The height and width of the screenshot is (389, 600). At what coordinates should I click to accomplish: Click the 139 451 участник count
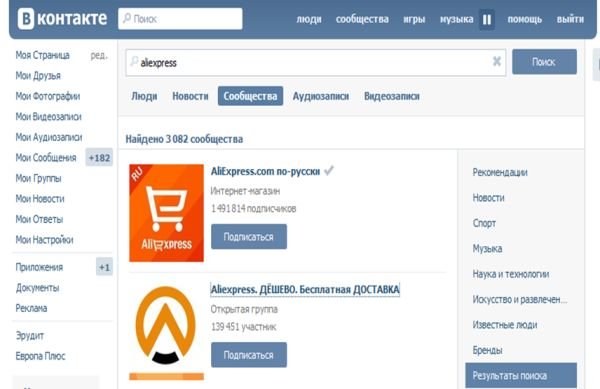click(243, 327)
